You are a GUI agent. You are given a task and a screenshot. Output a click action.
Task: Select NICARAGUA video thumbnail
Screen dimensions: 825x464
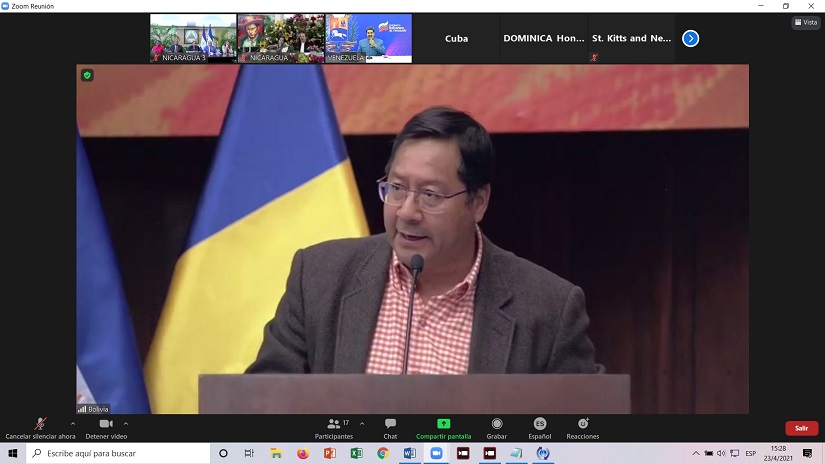[x=281, y=38]
